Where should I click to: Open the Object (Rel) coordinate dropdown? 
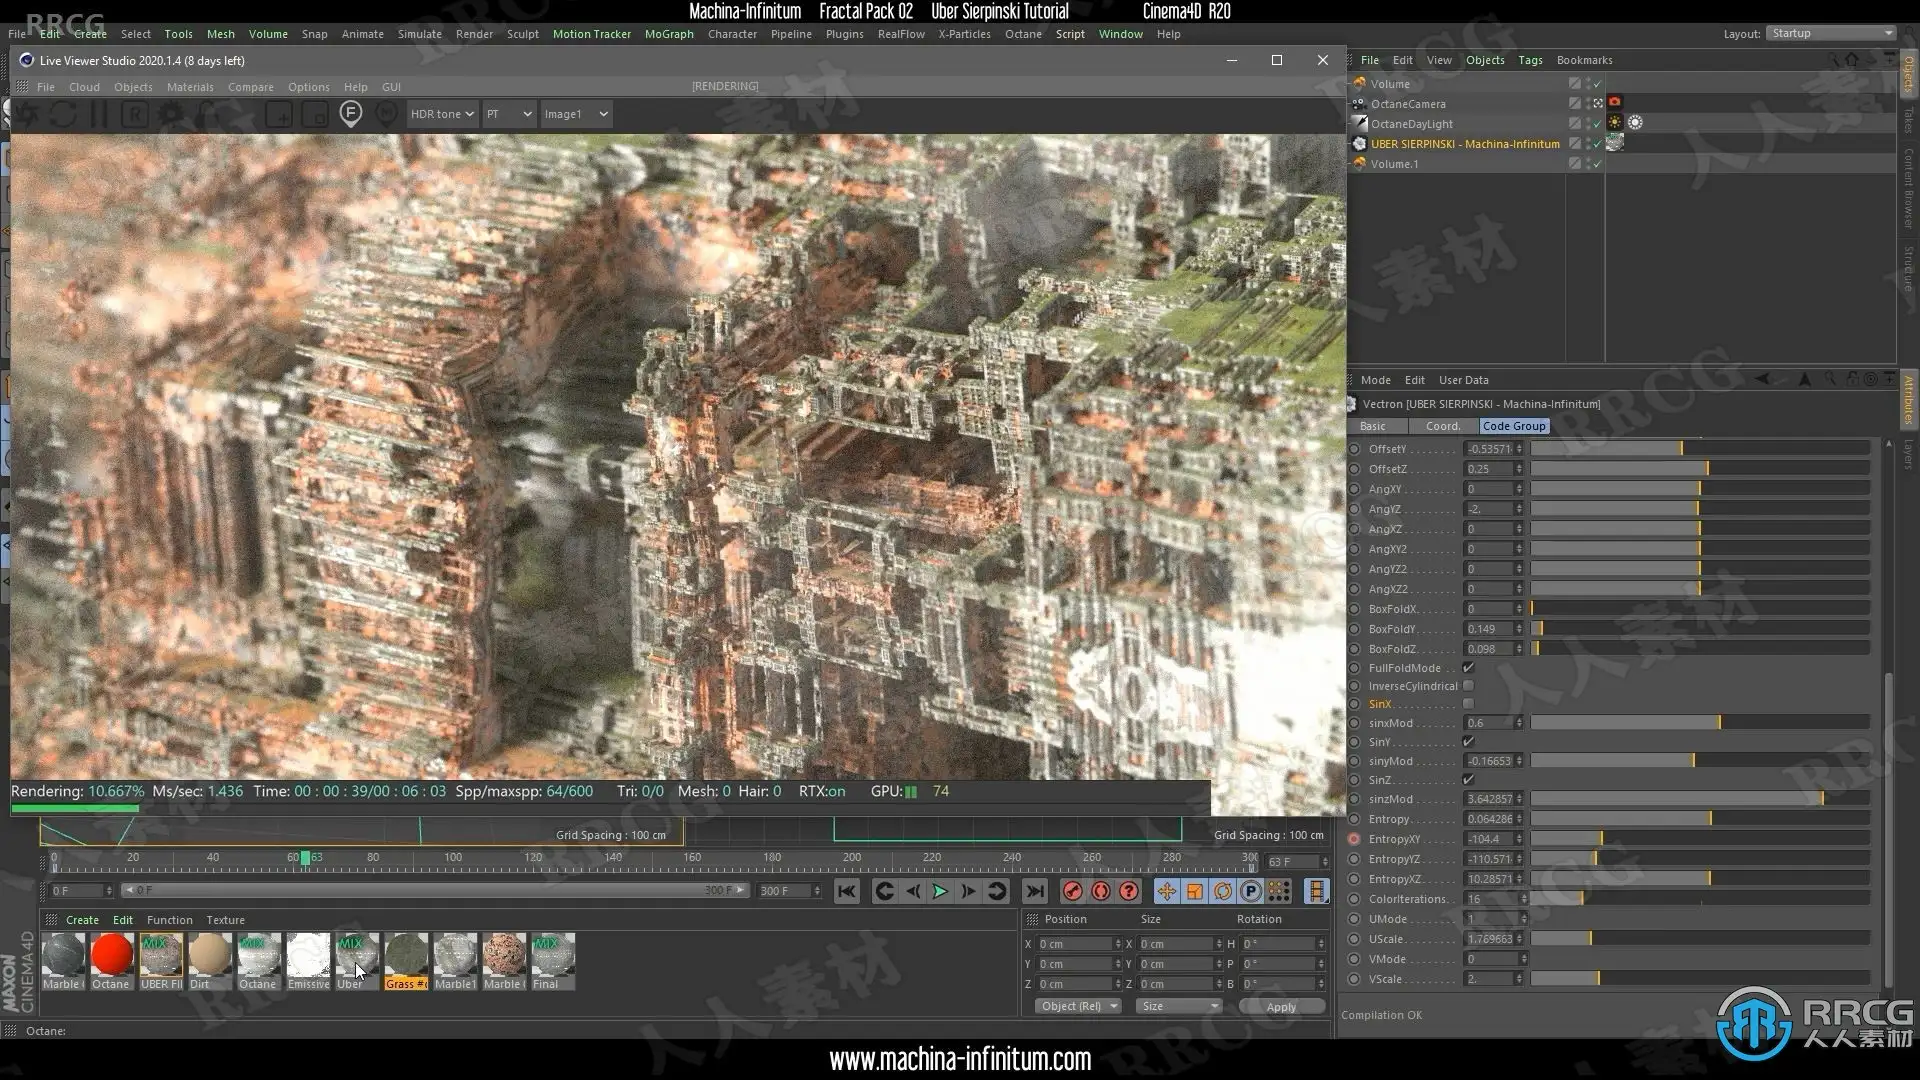pos(1078,1006)
